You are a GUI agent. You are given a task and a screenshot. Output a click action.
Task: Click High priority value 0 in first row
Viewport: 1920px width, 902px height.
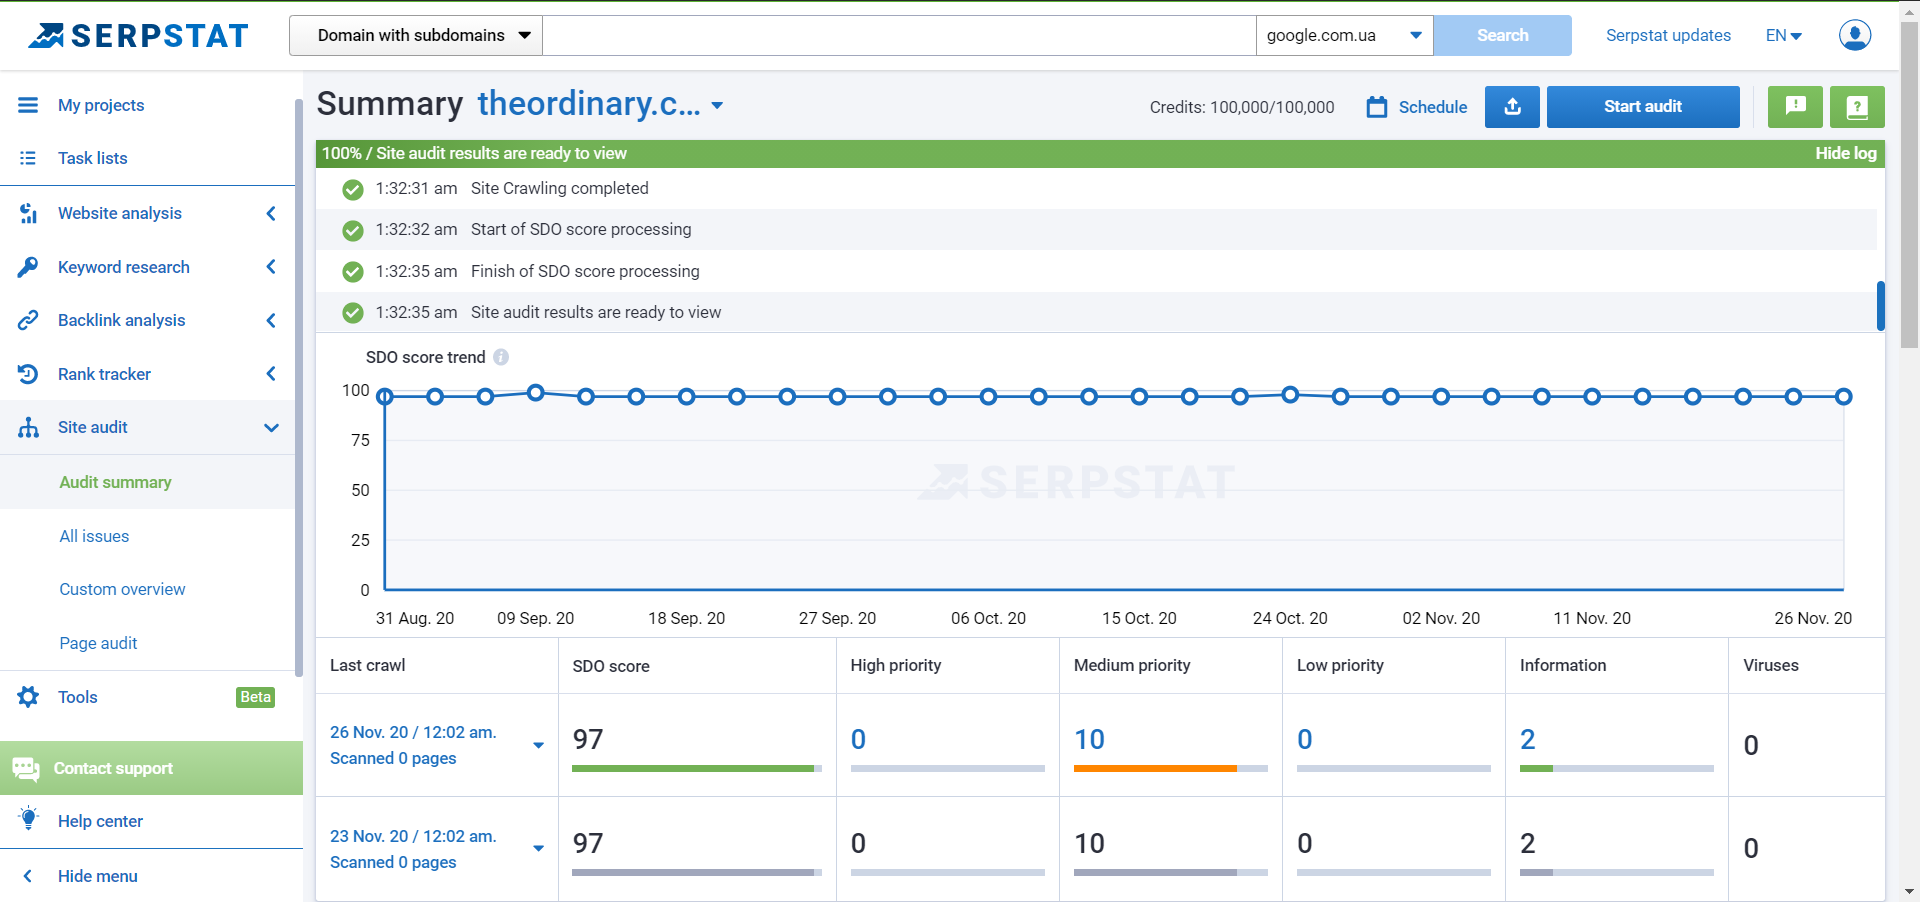point(858,740)
